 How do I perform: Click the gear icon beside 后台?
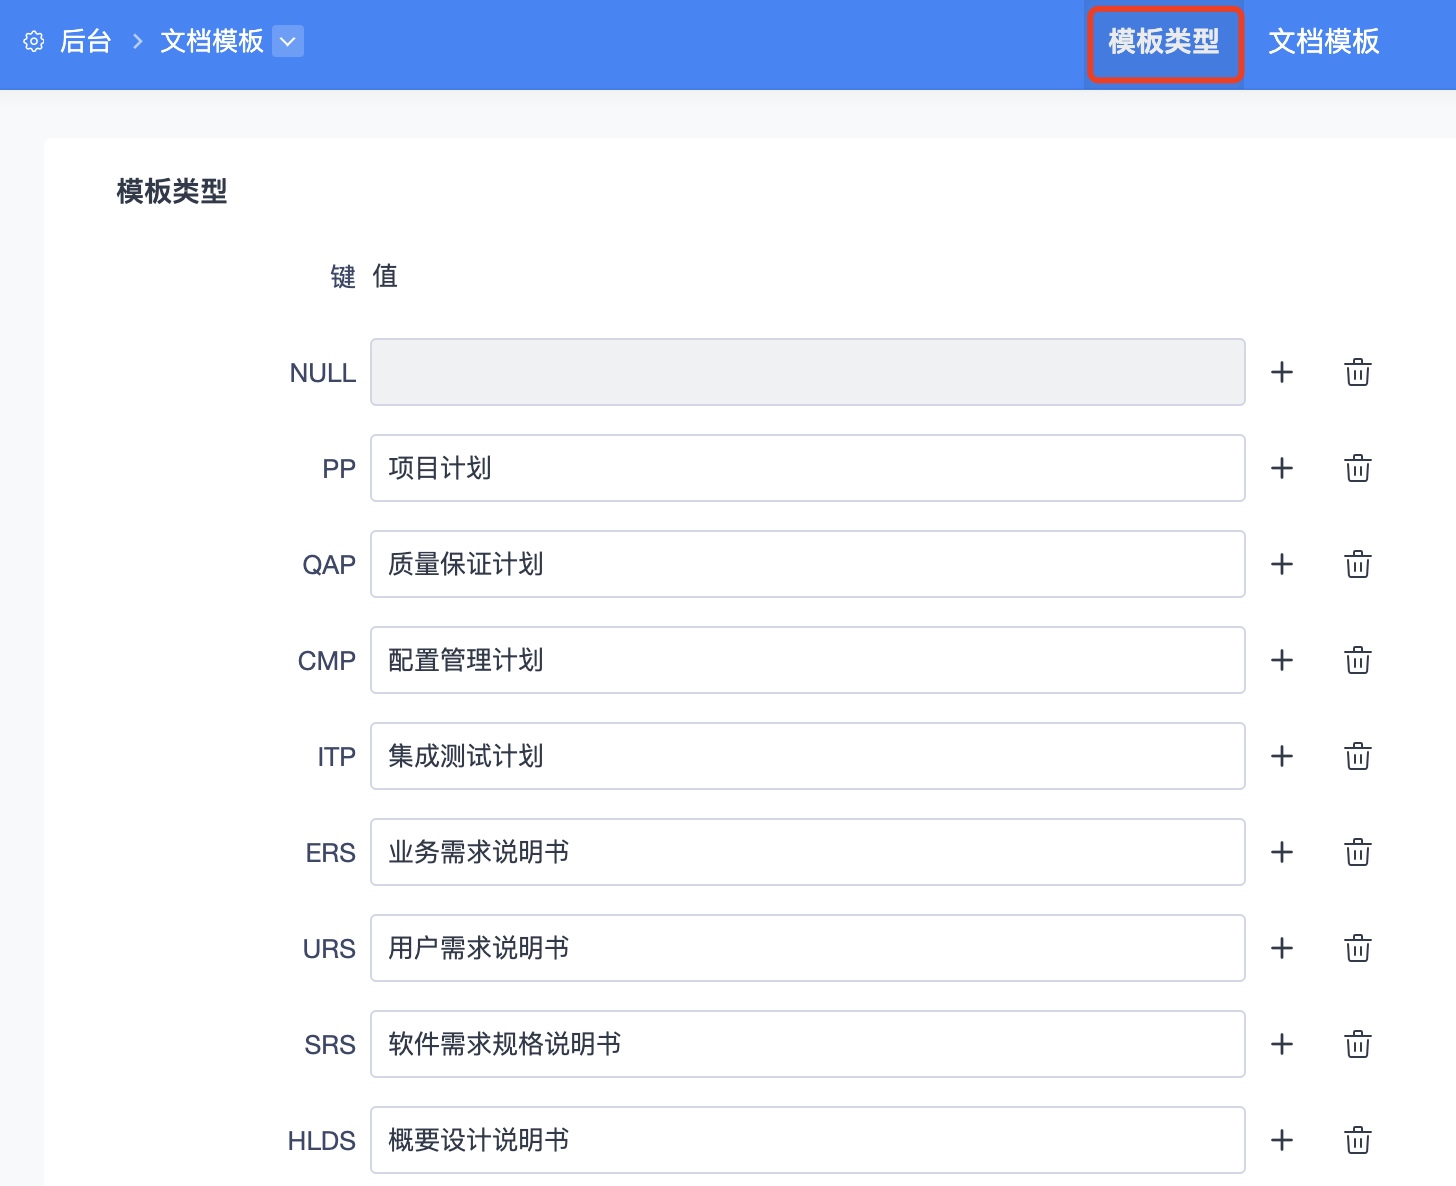34,42
